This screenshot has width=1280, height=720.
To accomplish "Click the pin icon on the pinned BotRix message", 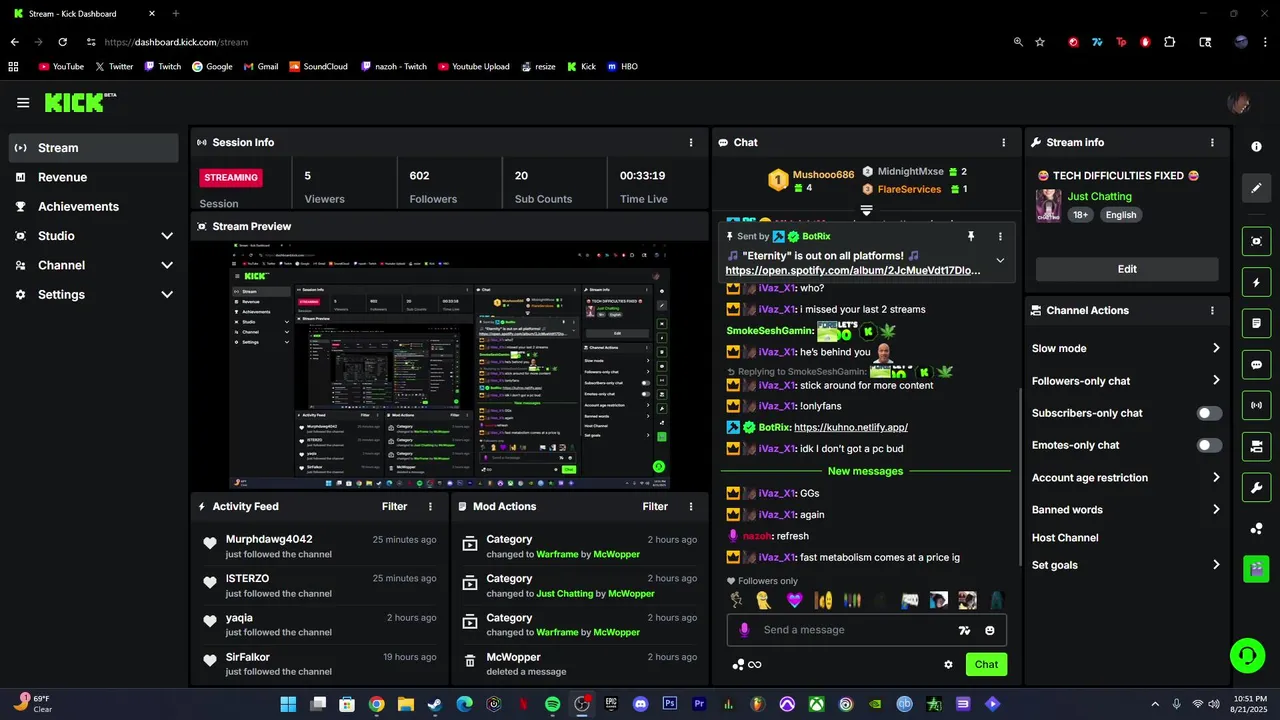I will pyautogui.click(x=970, y=237).
